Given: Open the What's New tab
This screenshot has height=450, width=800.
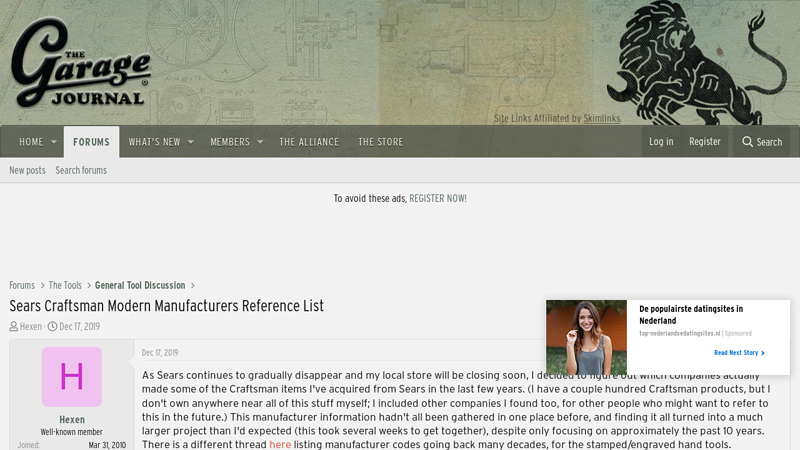Looking at the screenshot, I should 154,142.
